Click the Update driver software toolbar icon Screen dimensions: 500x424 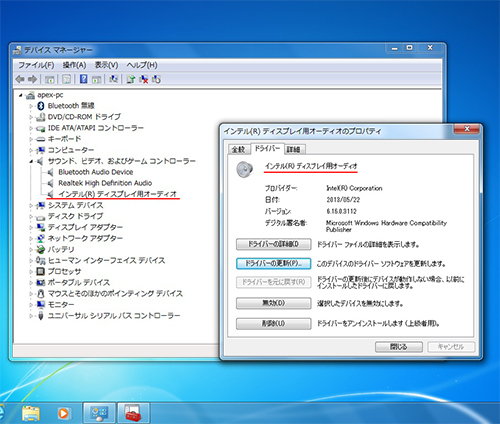(131, 79)
